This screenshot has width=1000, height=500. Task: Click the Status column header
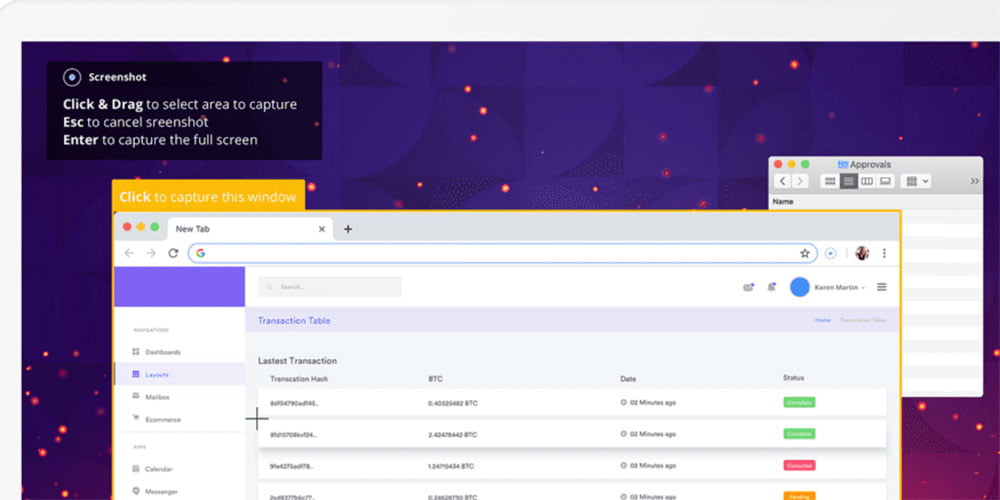click(793, 378)
